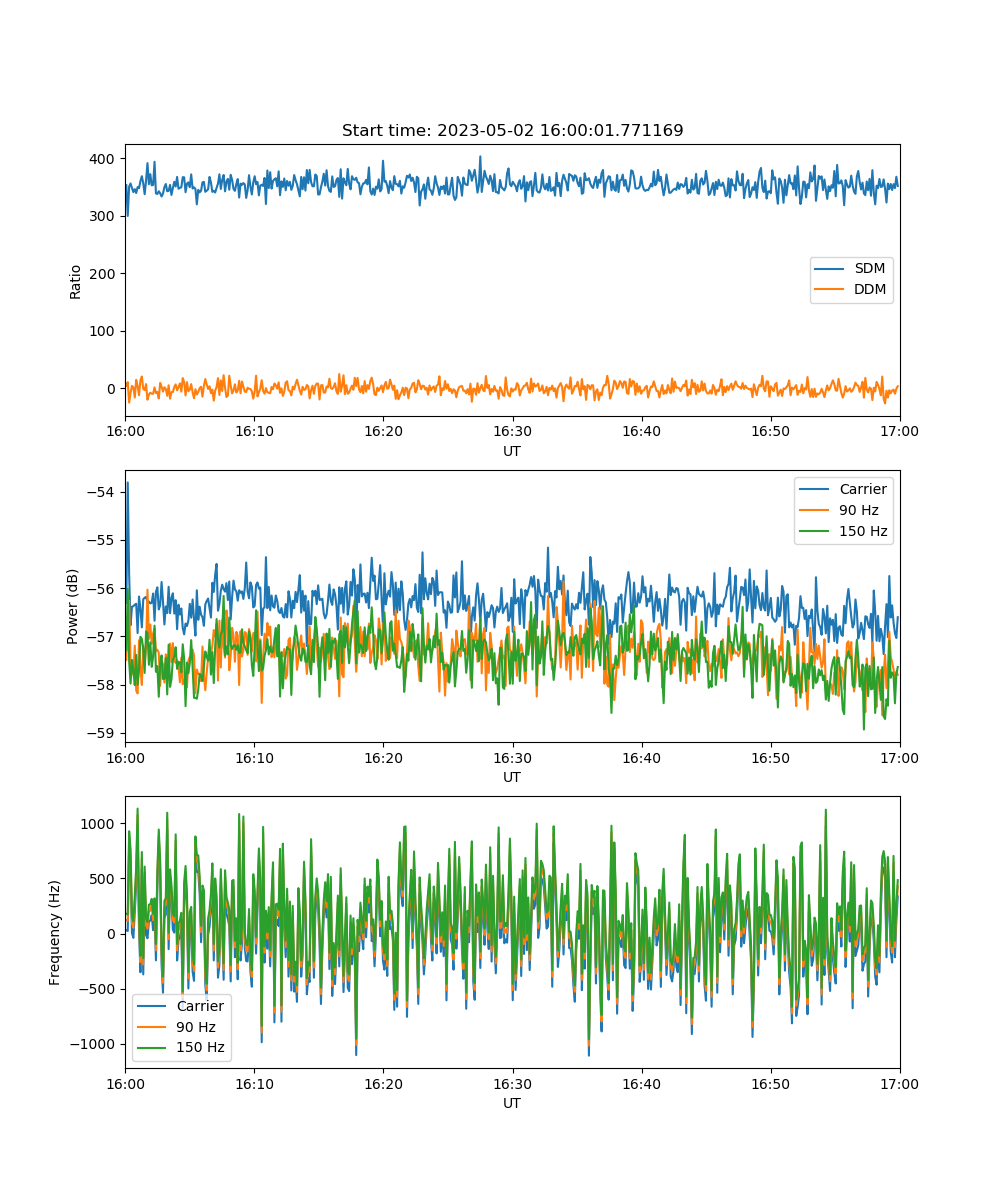Image resolution: width=1000 pixels, height=1200 pixels.
Task: Click the 200 tick on Ratio axis
Action: click(x=104, y=274)
